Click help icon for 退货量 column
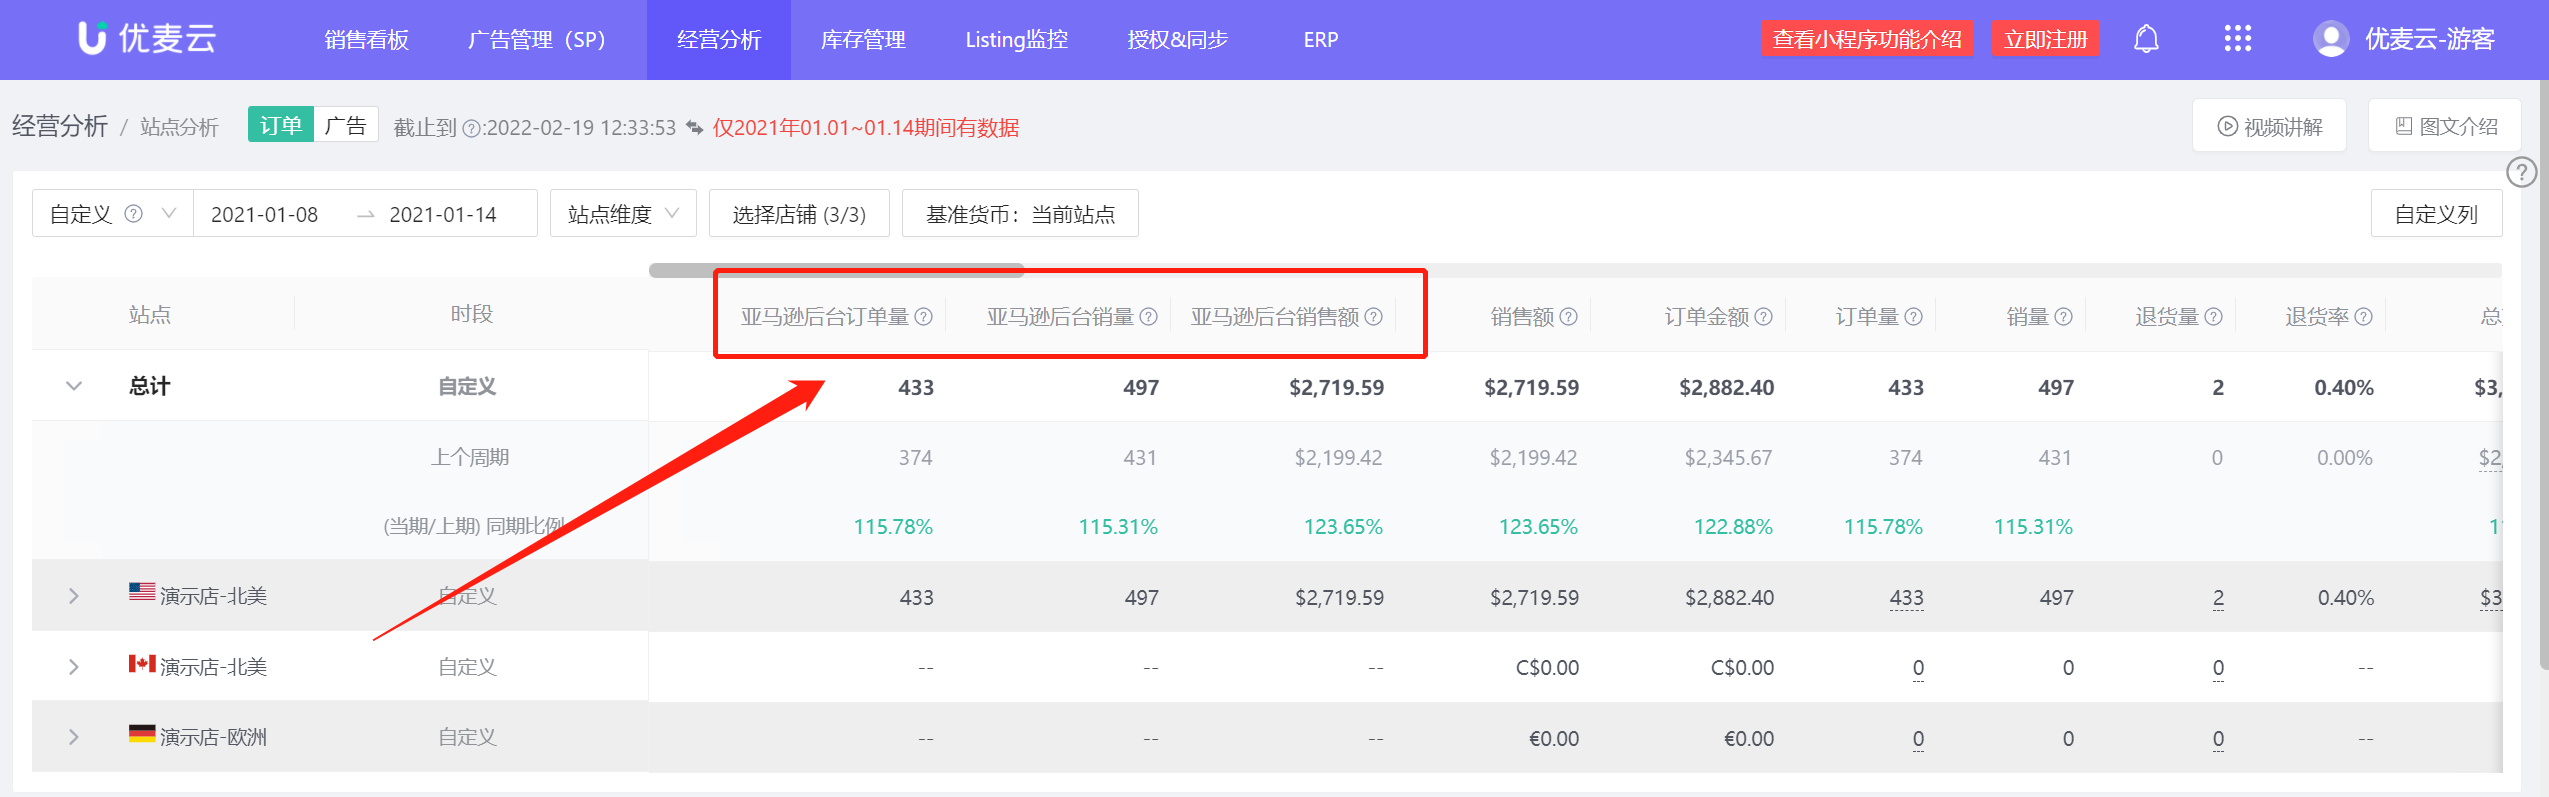The image size is (2549, 797). click(x=2213, y=317)
